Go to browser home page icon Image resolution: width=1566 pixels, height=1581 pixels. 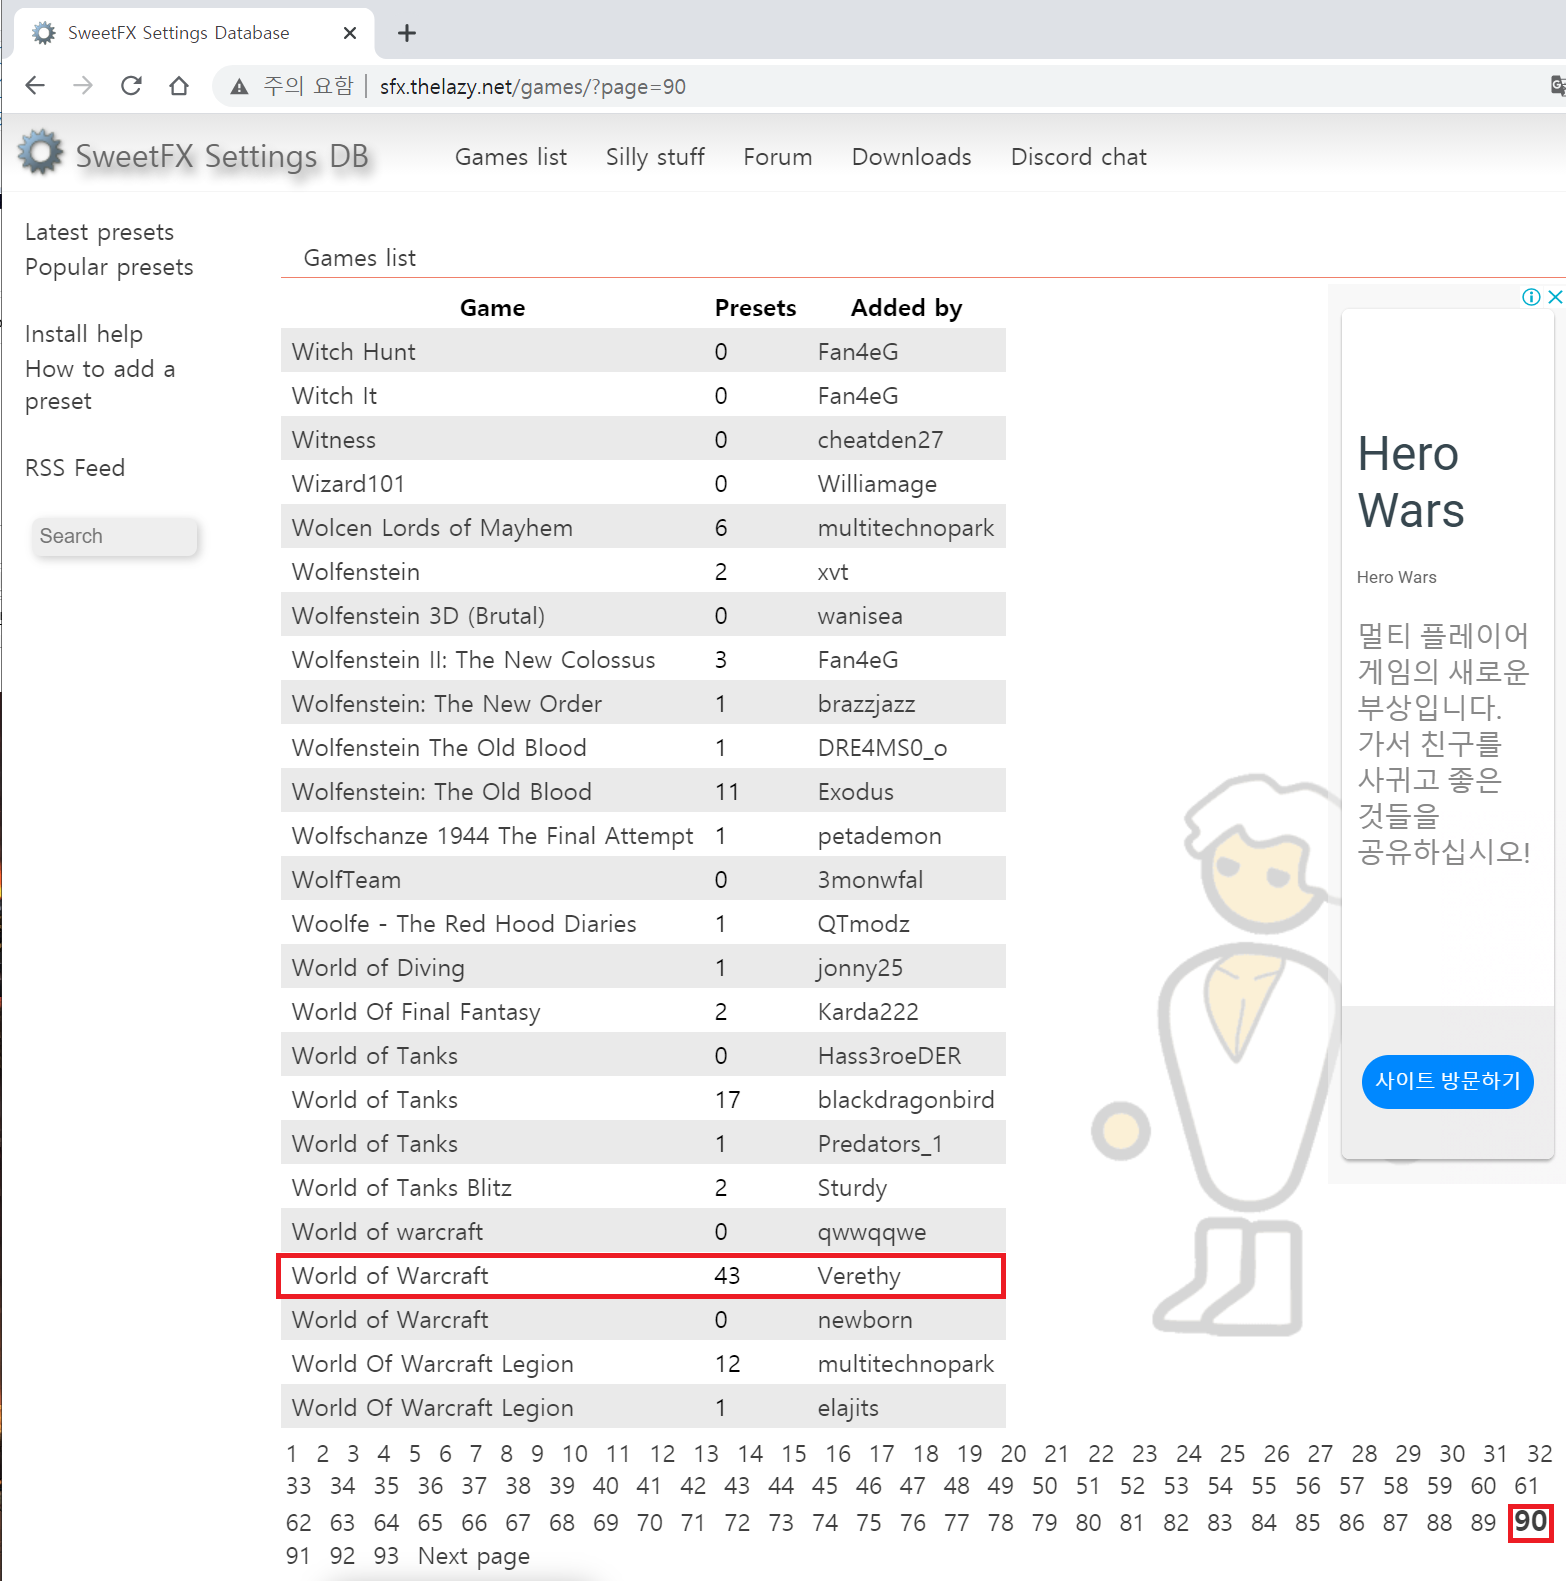click(x=179, y=86)
